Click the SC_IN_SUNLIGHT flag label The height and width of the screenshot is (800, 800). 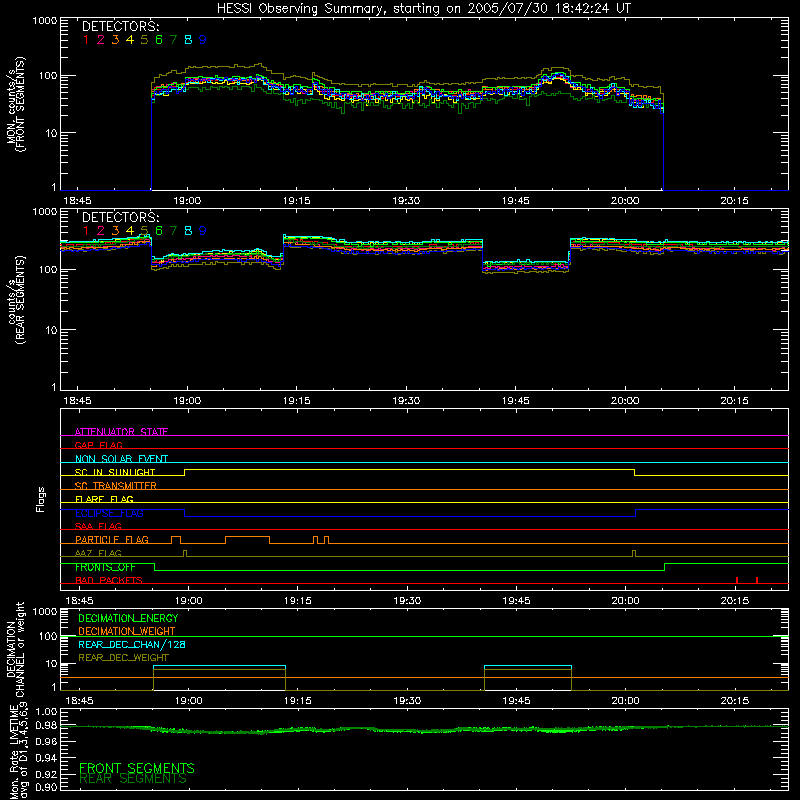[x=115, y=472]
